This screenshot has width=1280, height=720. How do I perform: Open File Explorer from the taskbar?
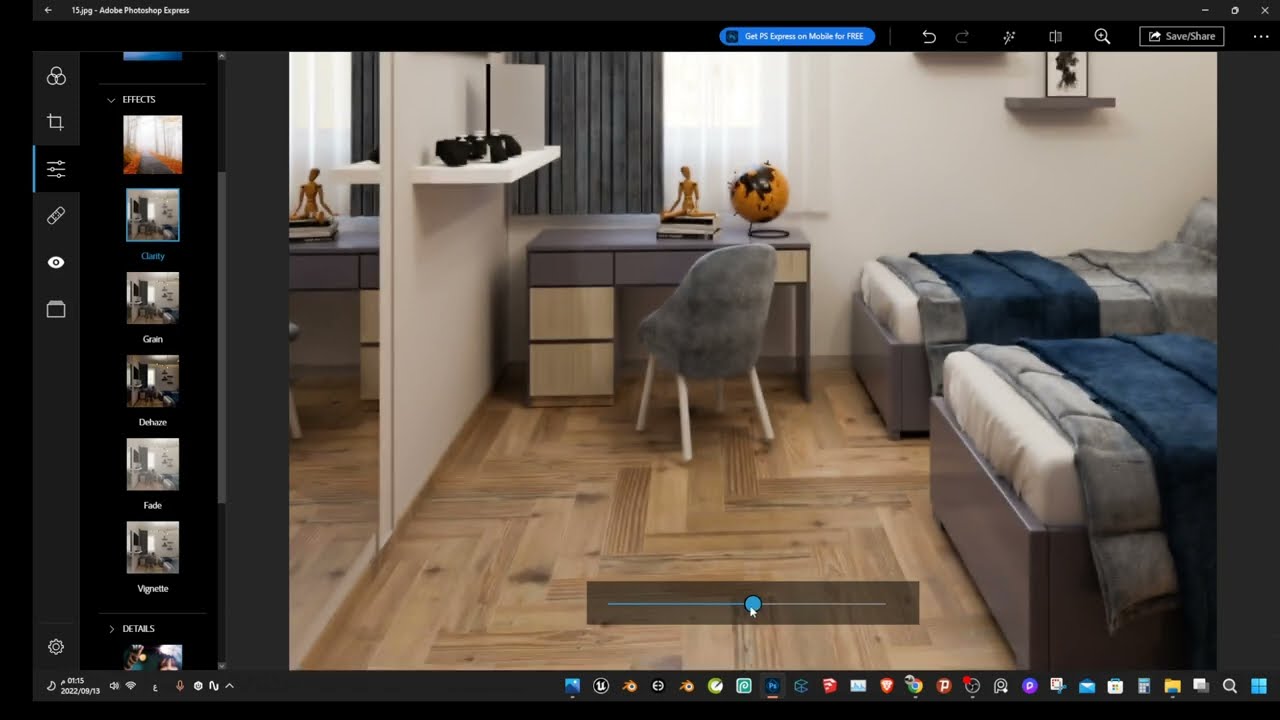coord(1172,686)
